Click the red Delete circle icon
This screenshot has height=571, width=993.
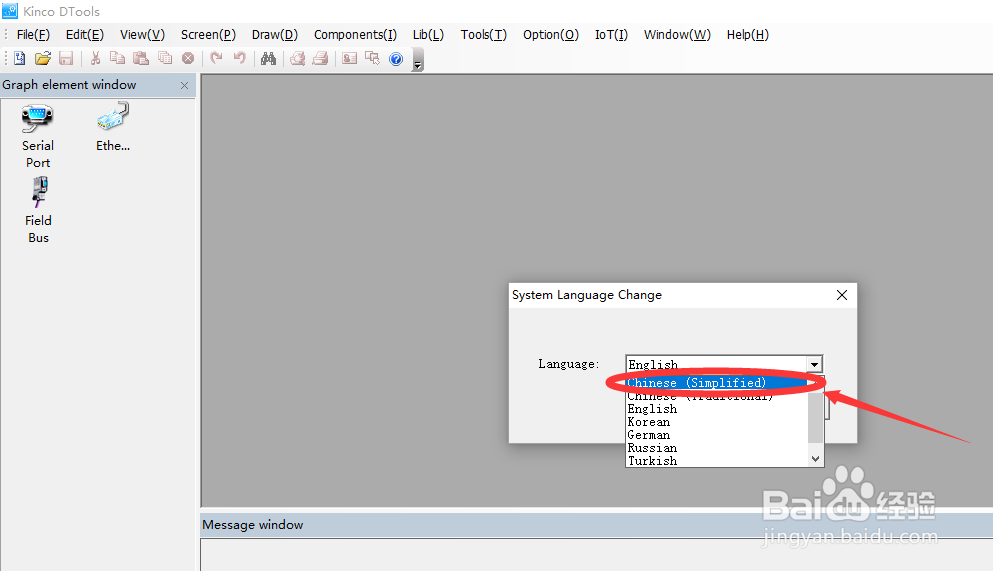coord(188,58)
